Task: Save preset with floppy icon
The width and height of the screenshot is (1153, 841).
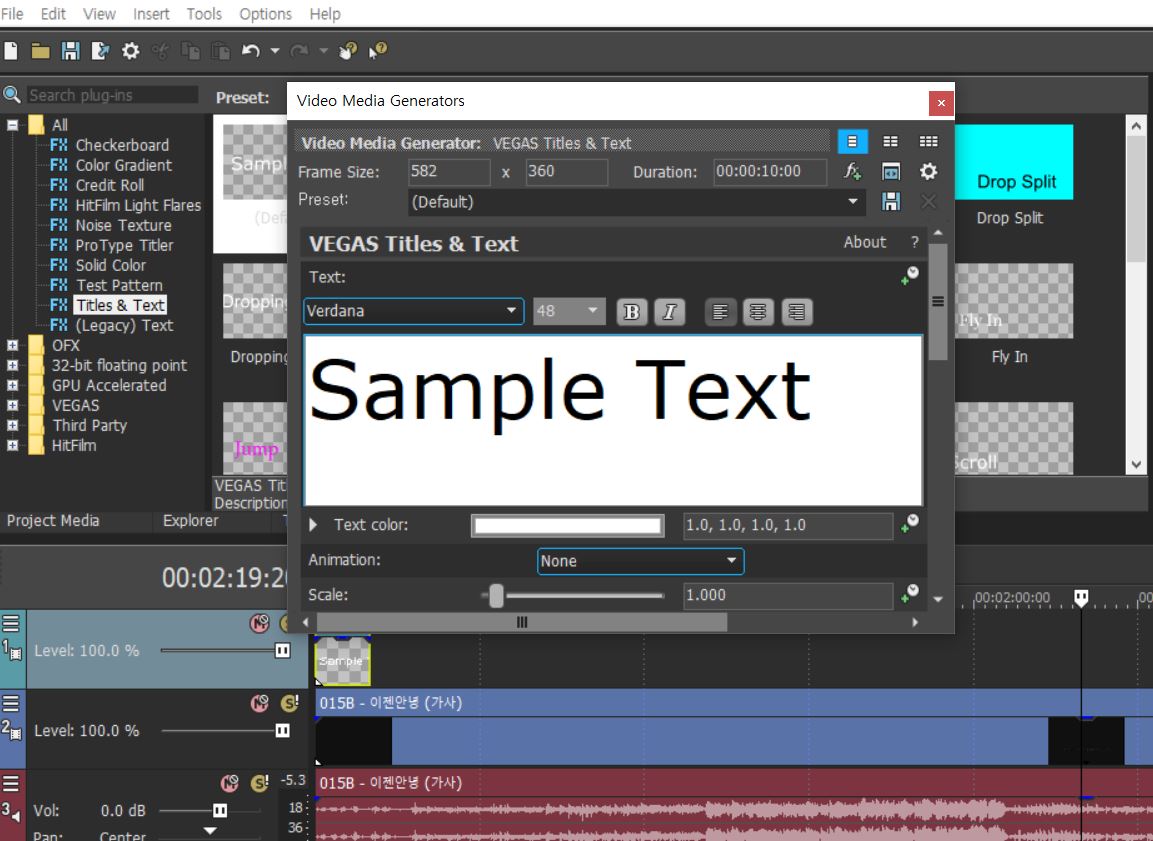Action: pyautogui.click(x=890, y=201)
